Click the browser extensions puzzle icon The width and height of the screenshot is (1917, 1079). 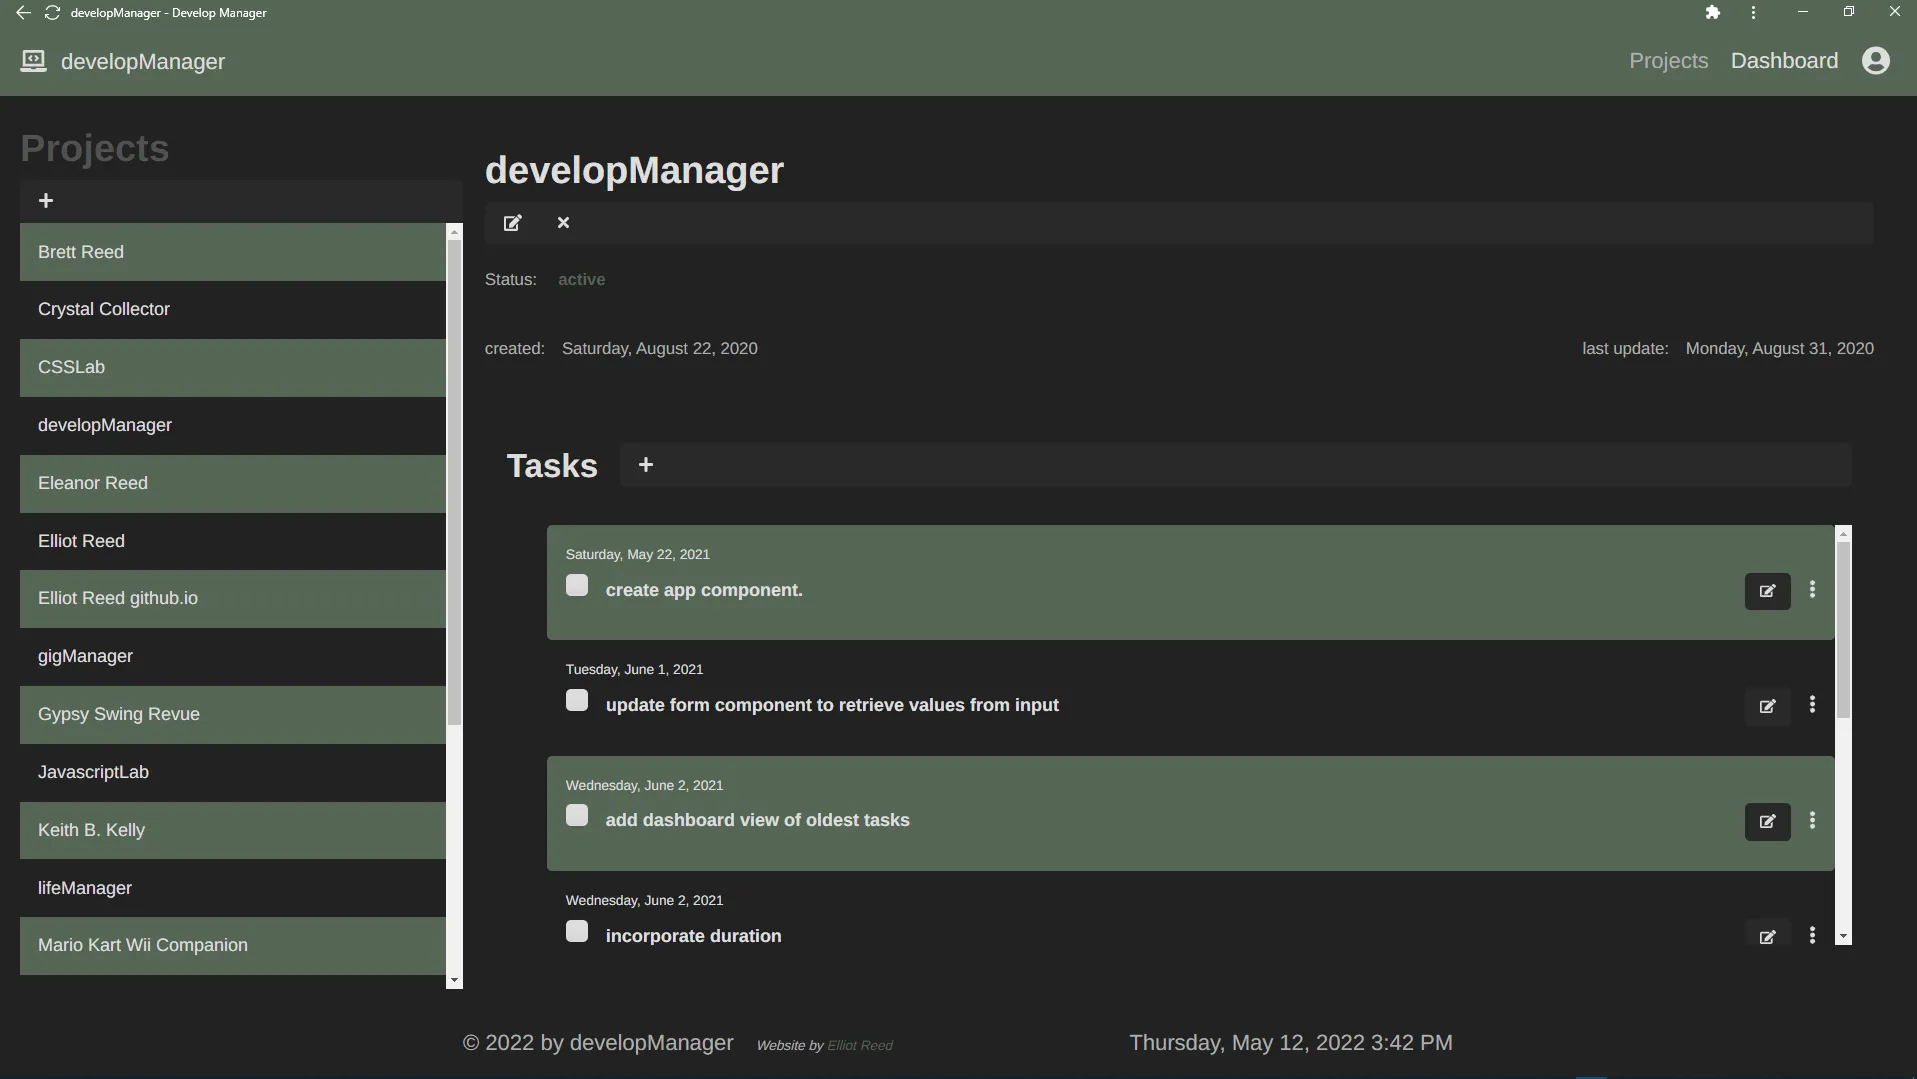tap(1712, 12)
